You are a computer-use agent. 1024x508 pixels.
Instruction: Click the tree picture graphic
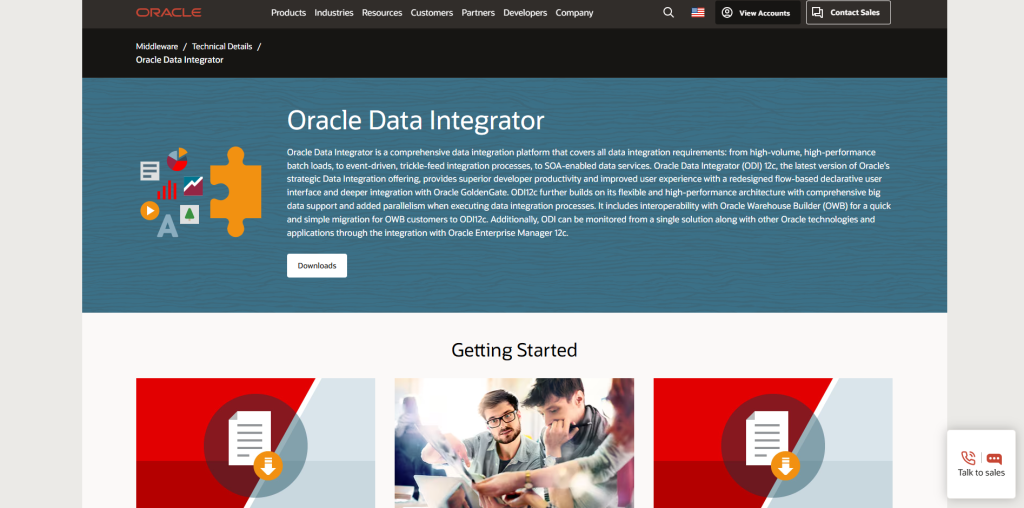tap(189, 214)
